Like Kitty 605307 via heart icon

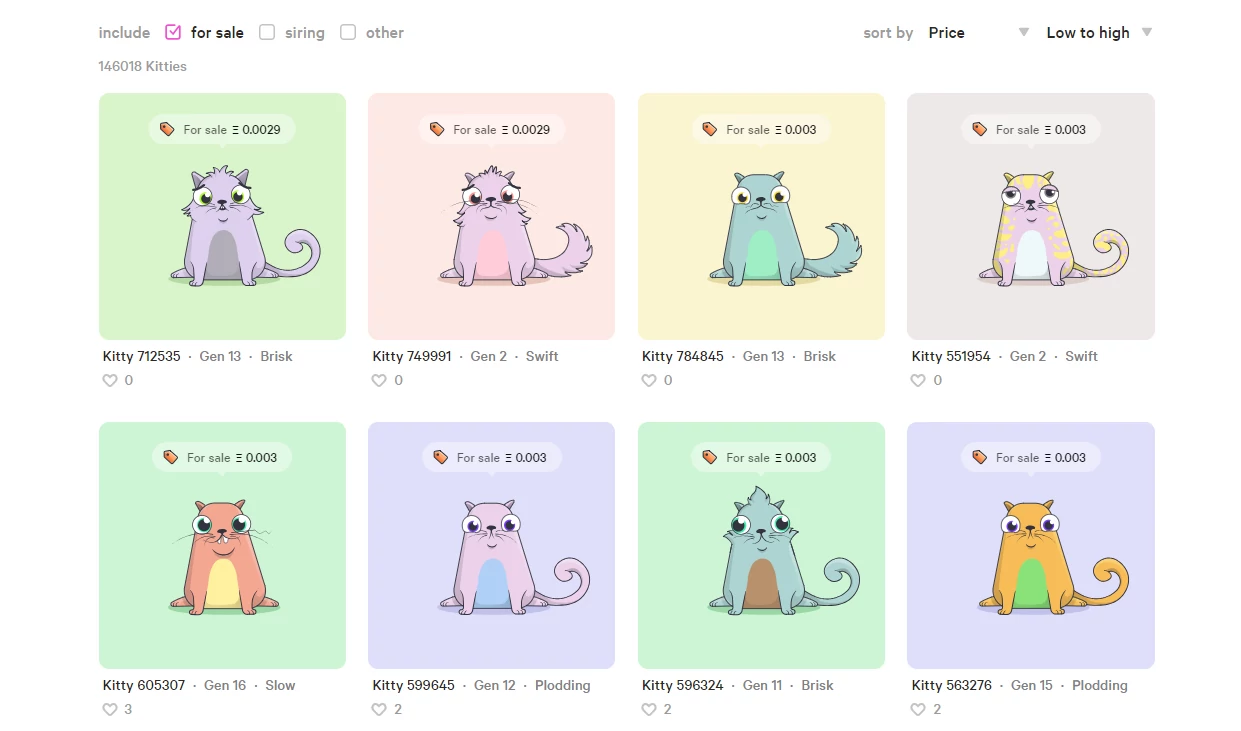(x=110, y=709)
